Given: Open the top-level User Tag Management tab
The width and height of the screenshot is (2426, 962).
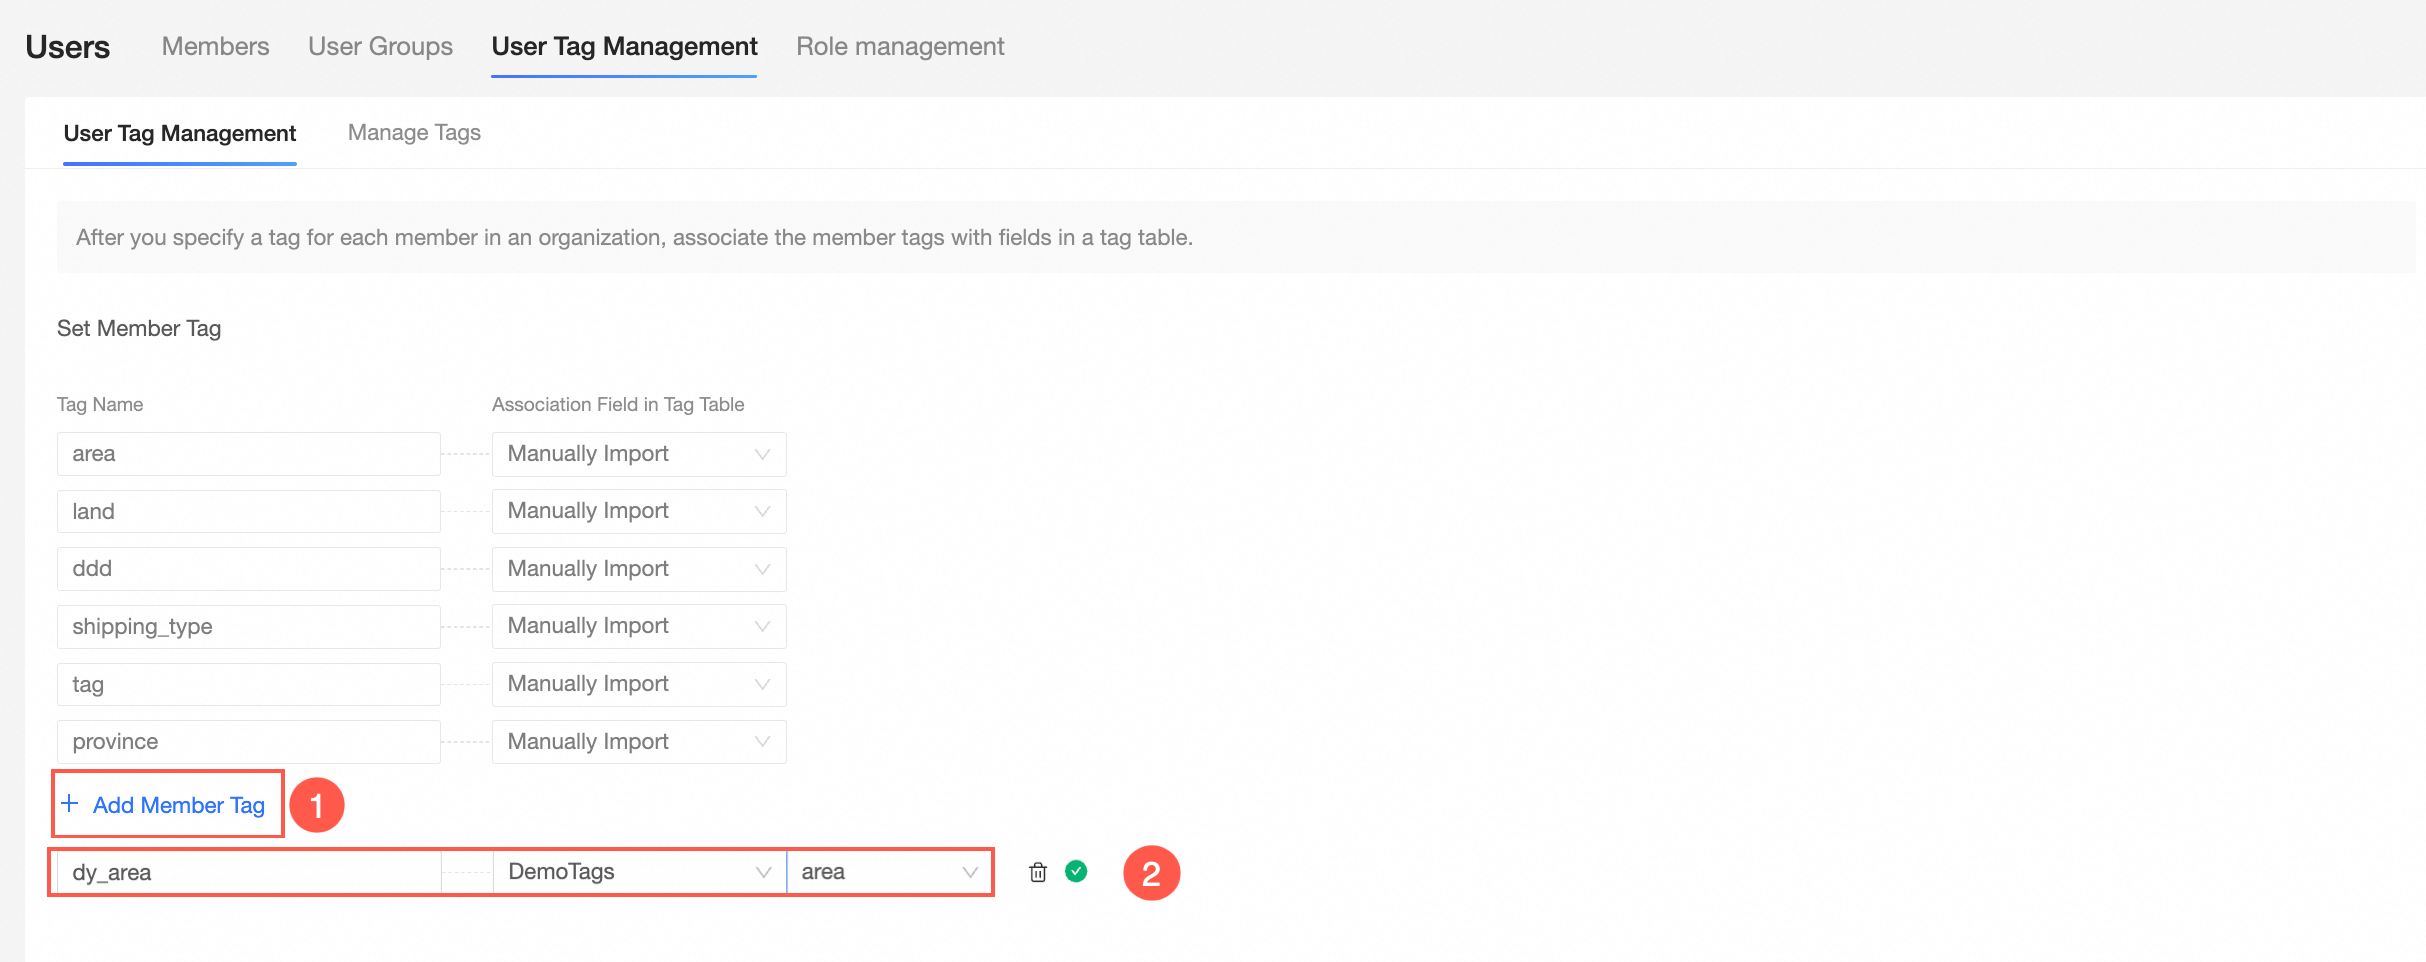Looking at the screenshot, I should point(624,46).
